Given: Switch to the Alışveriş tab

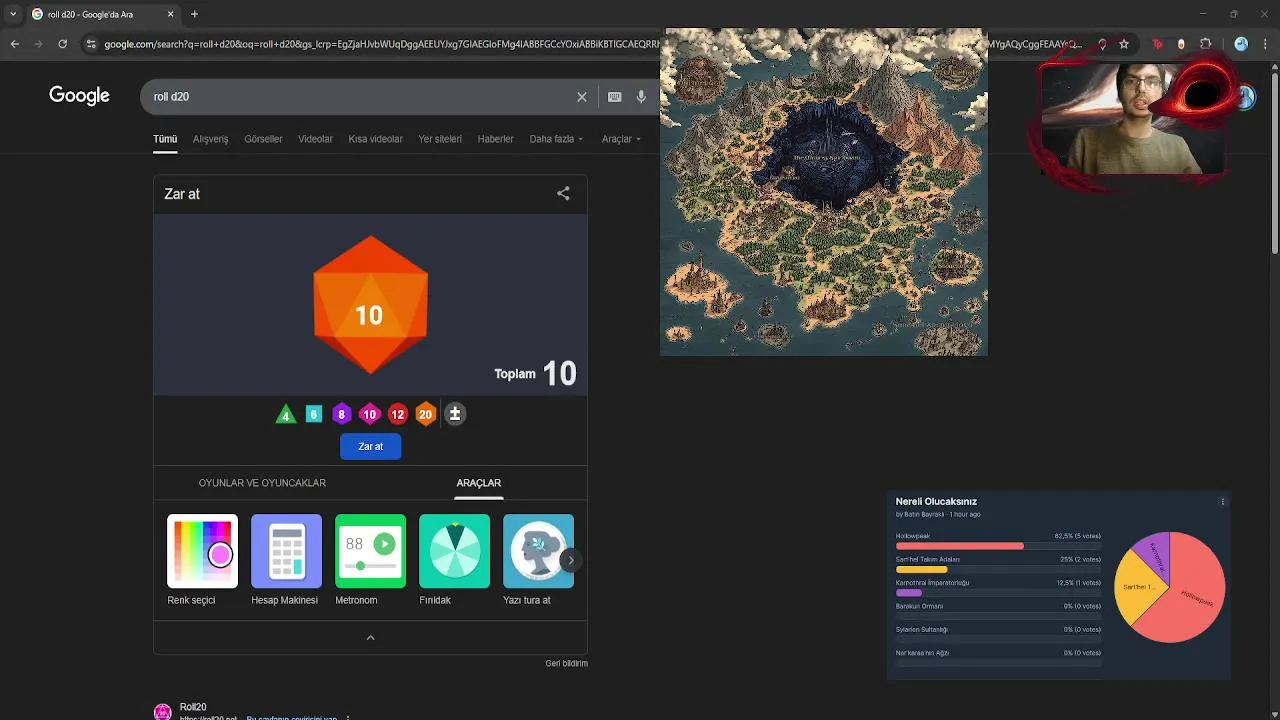Looking at the screenshot, I should click(210, 139).
